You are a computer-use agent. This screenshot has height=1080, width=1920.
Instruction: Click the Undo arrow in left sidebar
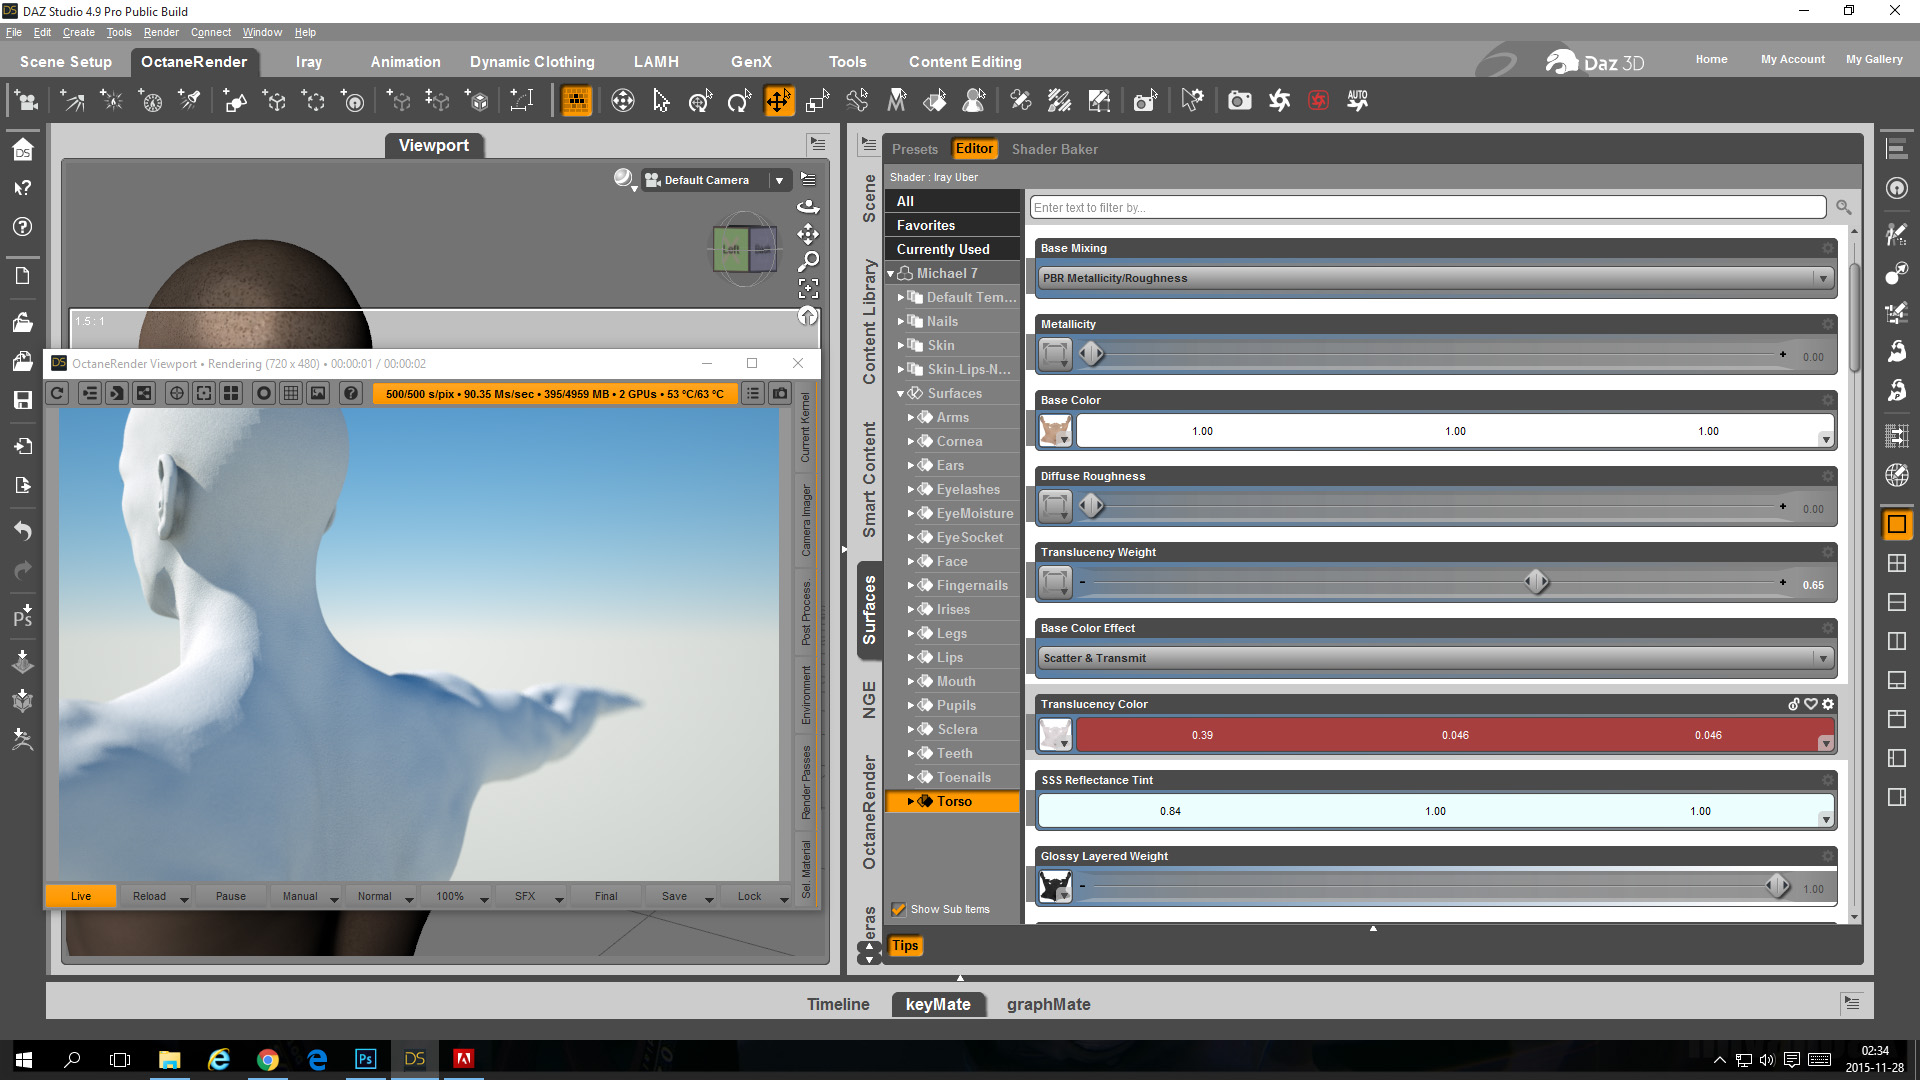pyautogui.click(x=23, y=530)
